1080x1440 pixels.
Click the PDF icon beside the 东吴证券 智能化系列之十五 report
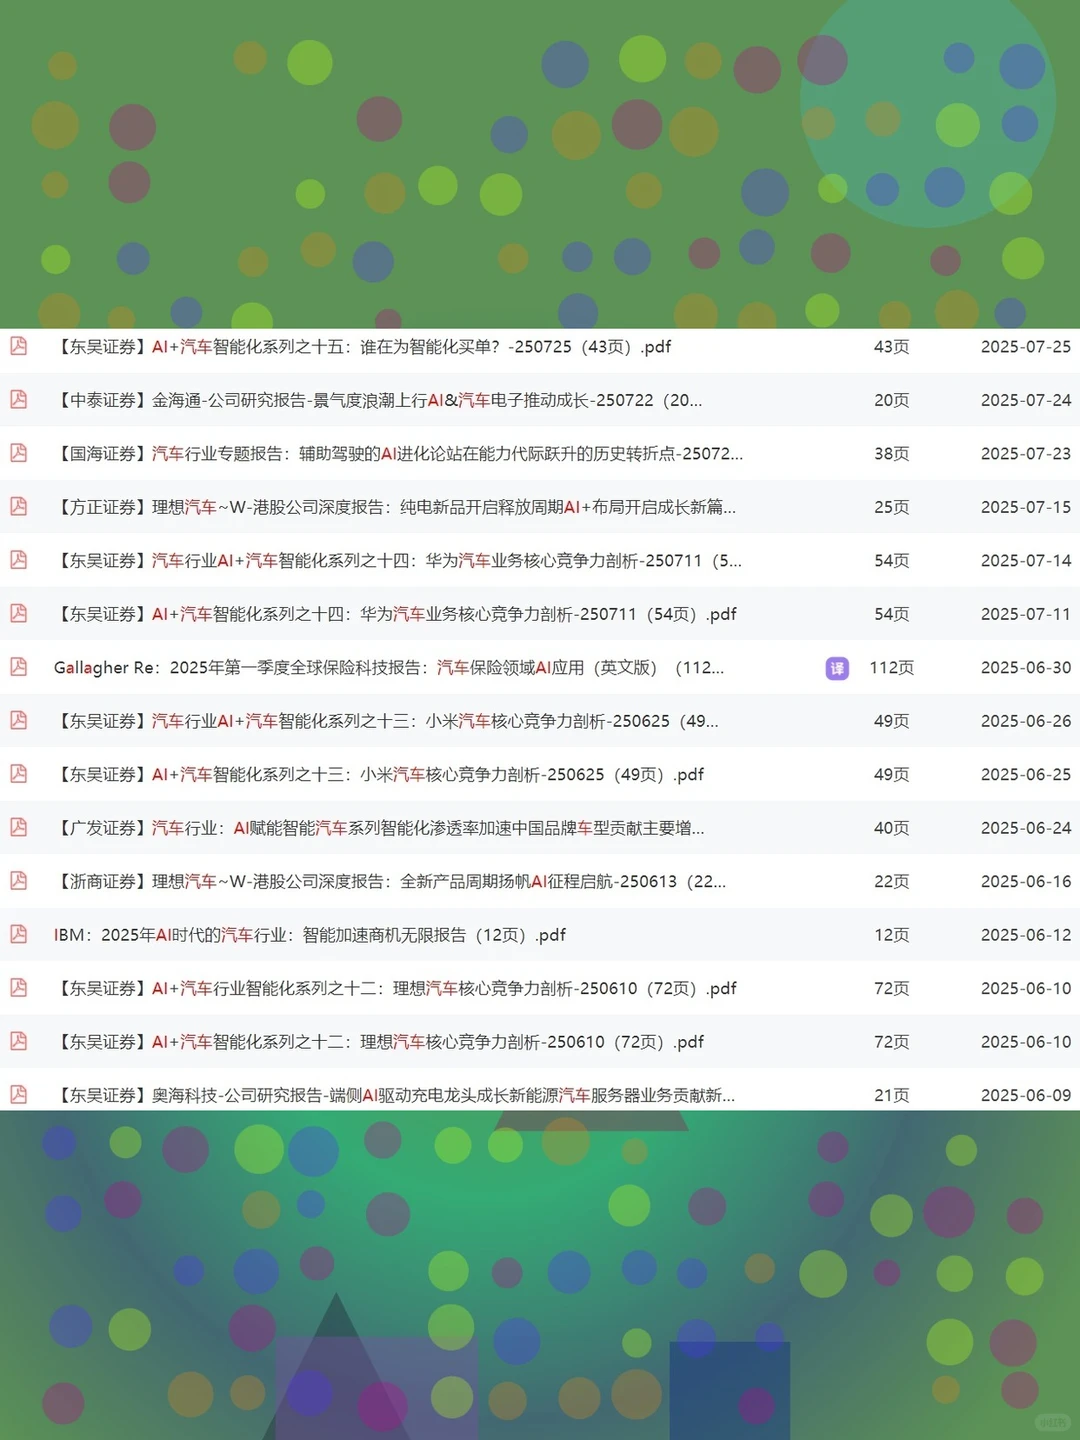[x=18, y=347]
